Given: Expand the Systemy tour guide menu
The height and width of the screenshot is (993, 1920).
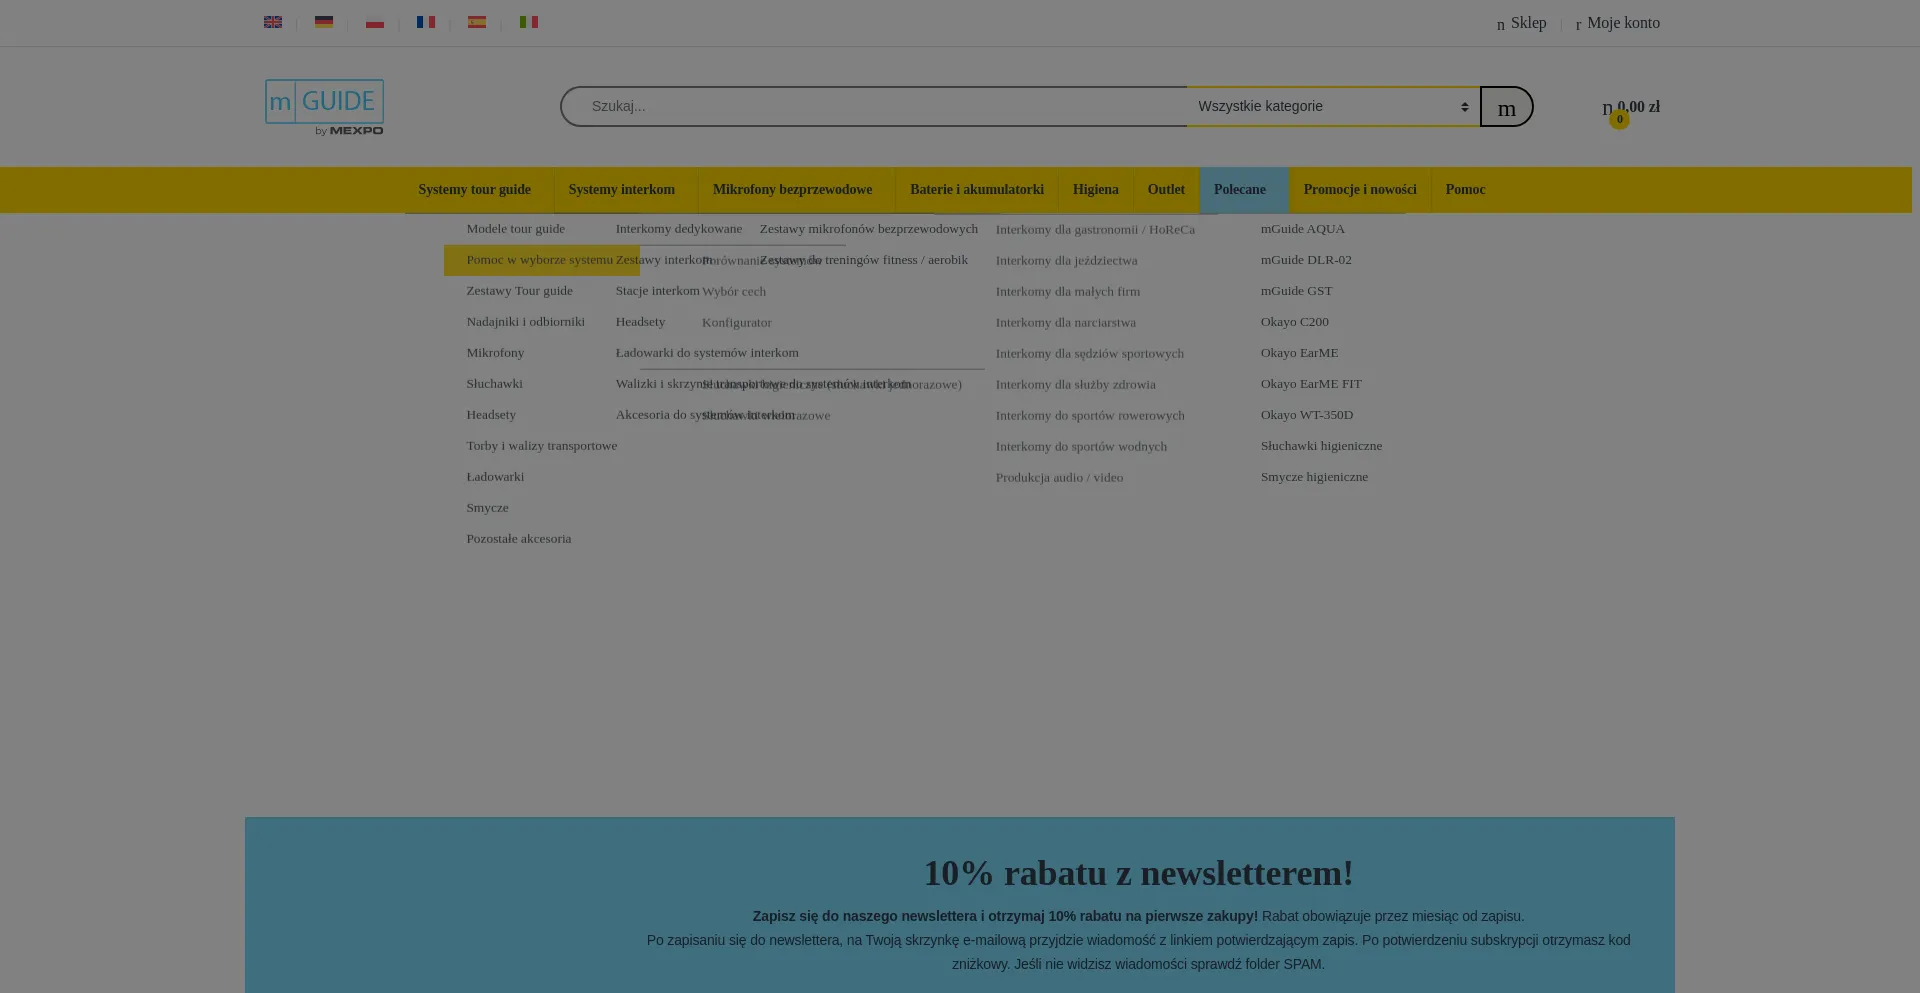Looking at the screenshot, I should tap(474, 190).
